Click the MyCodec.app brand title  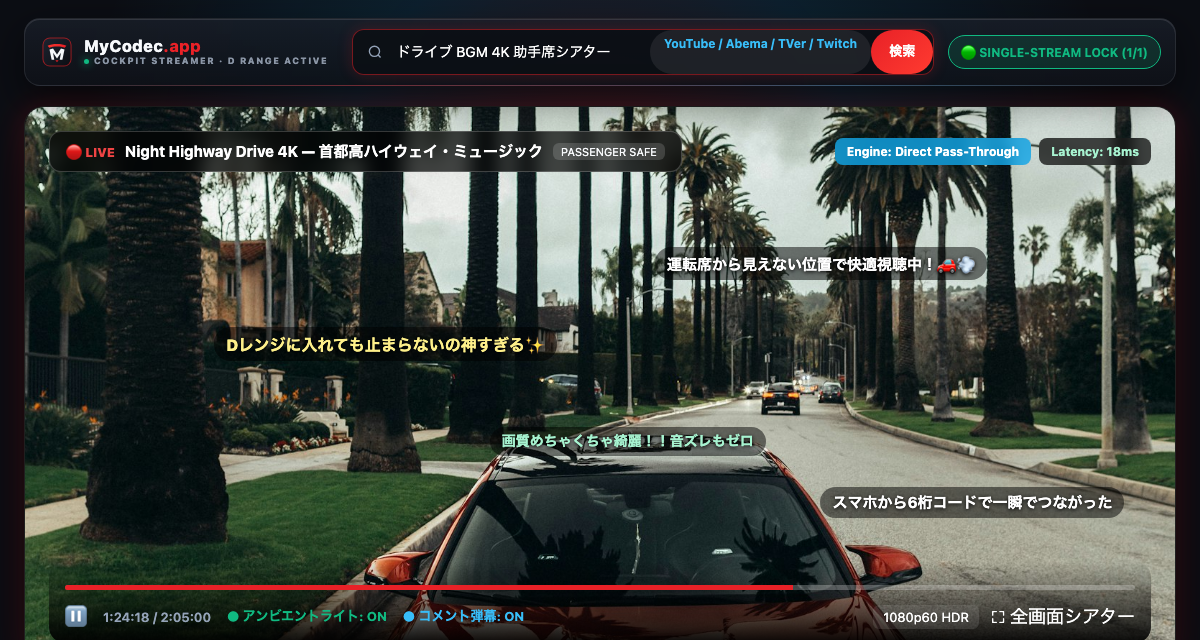coord(142,46)
